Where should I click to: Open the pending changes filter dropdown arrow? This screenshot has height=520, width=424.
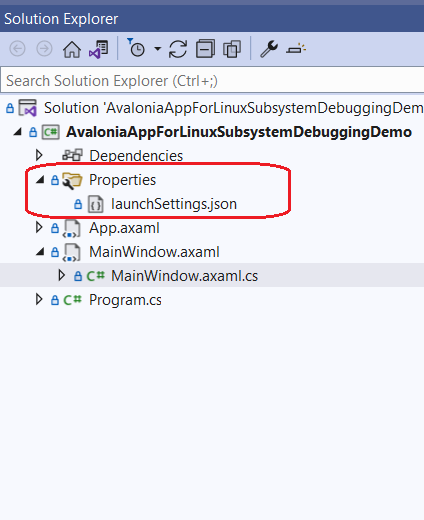[158, 49]
